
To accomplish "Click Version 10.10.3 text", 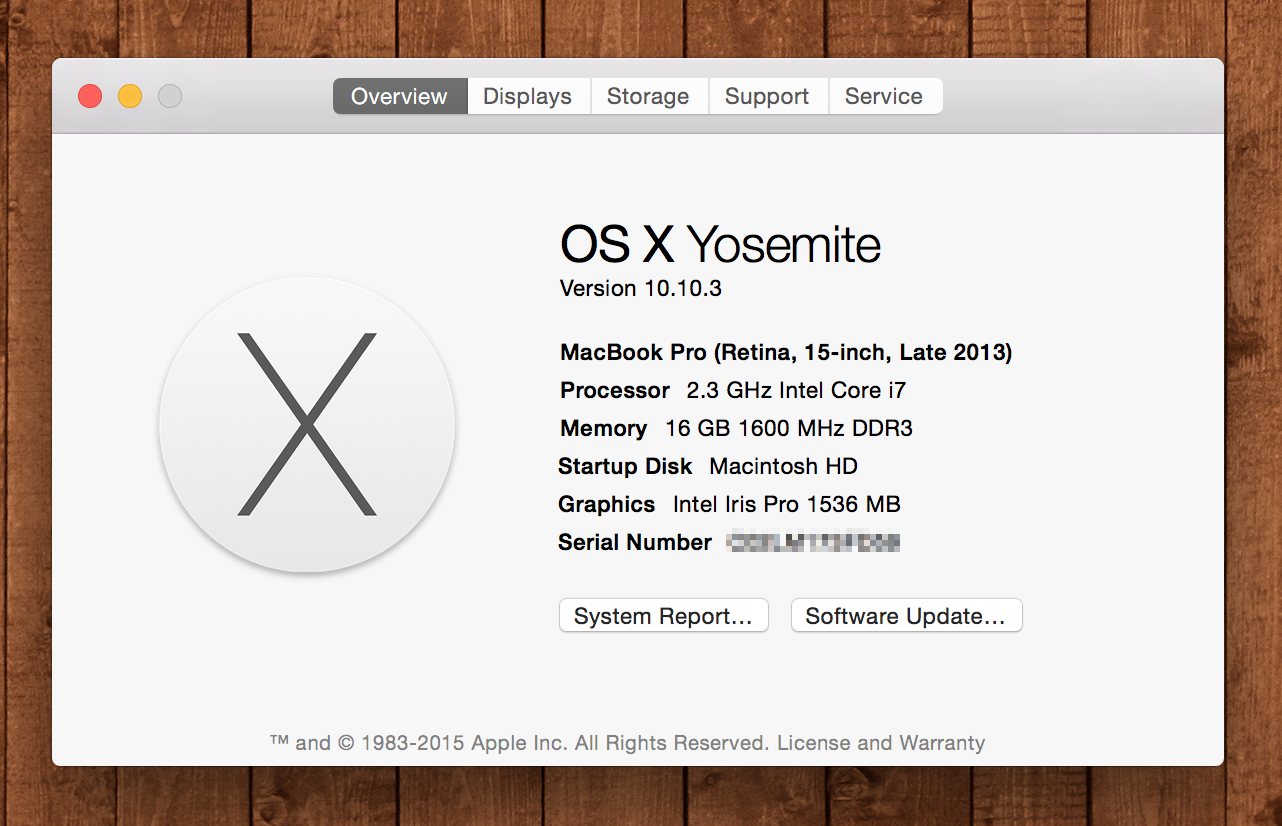I will pyautogui.click(x=641, y=288).
